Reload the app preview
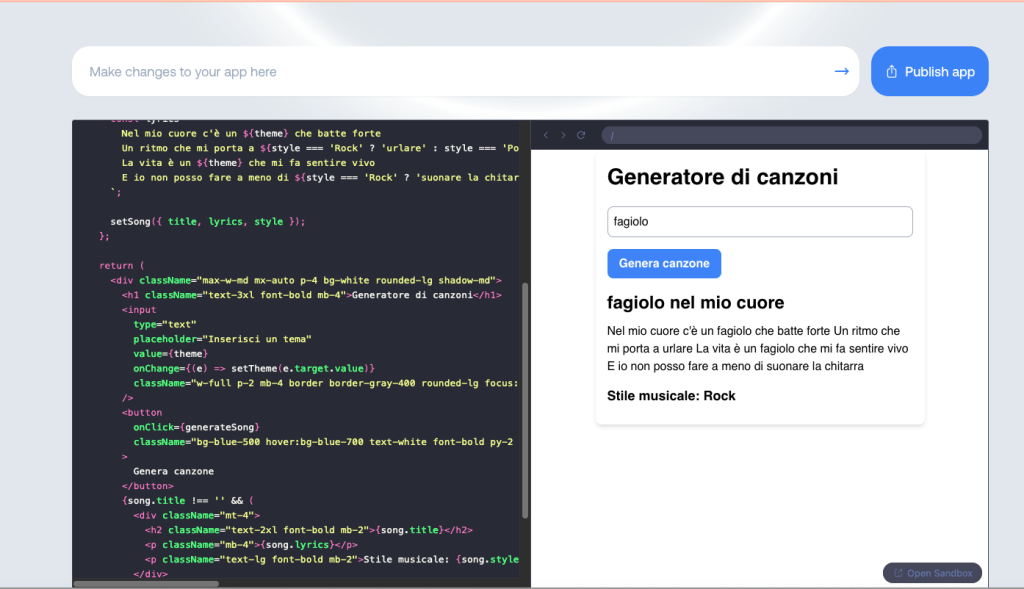Screen dimensions: 1024x589 pos(581,135)
